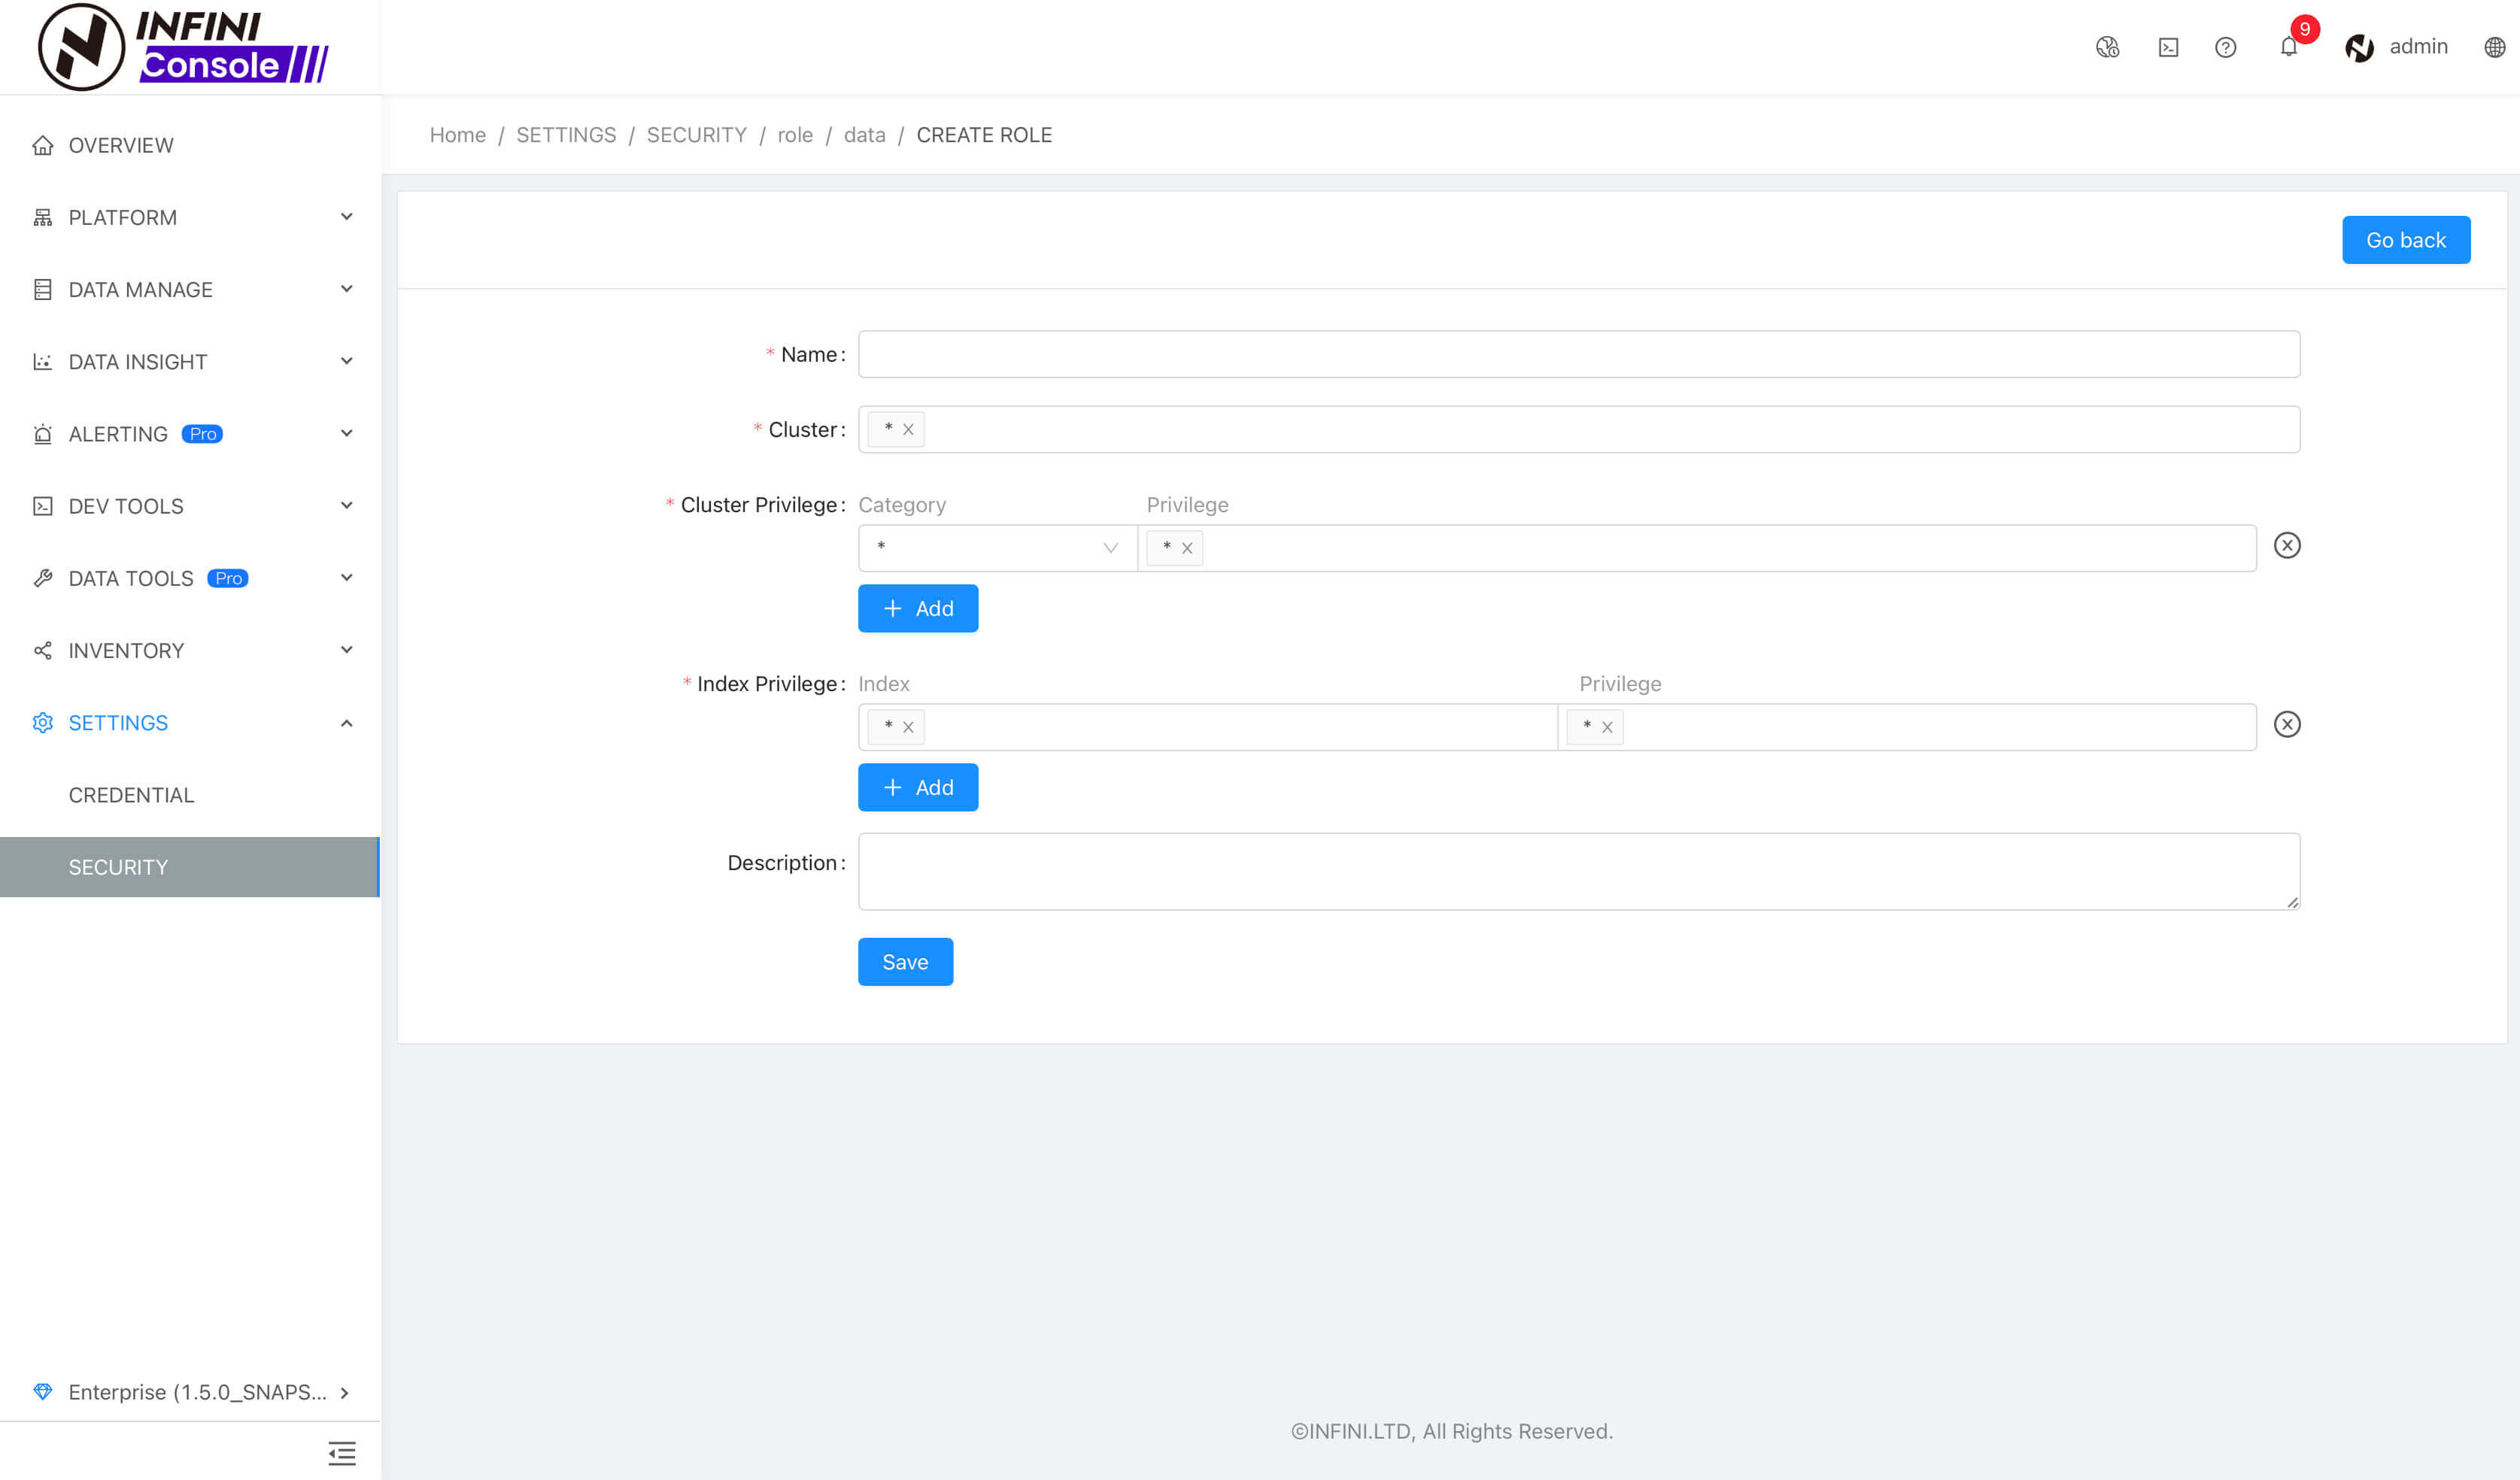Click the Cluster Privilege select field
The image size is (2520, 1480).
[x=1697, y=548]
